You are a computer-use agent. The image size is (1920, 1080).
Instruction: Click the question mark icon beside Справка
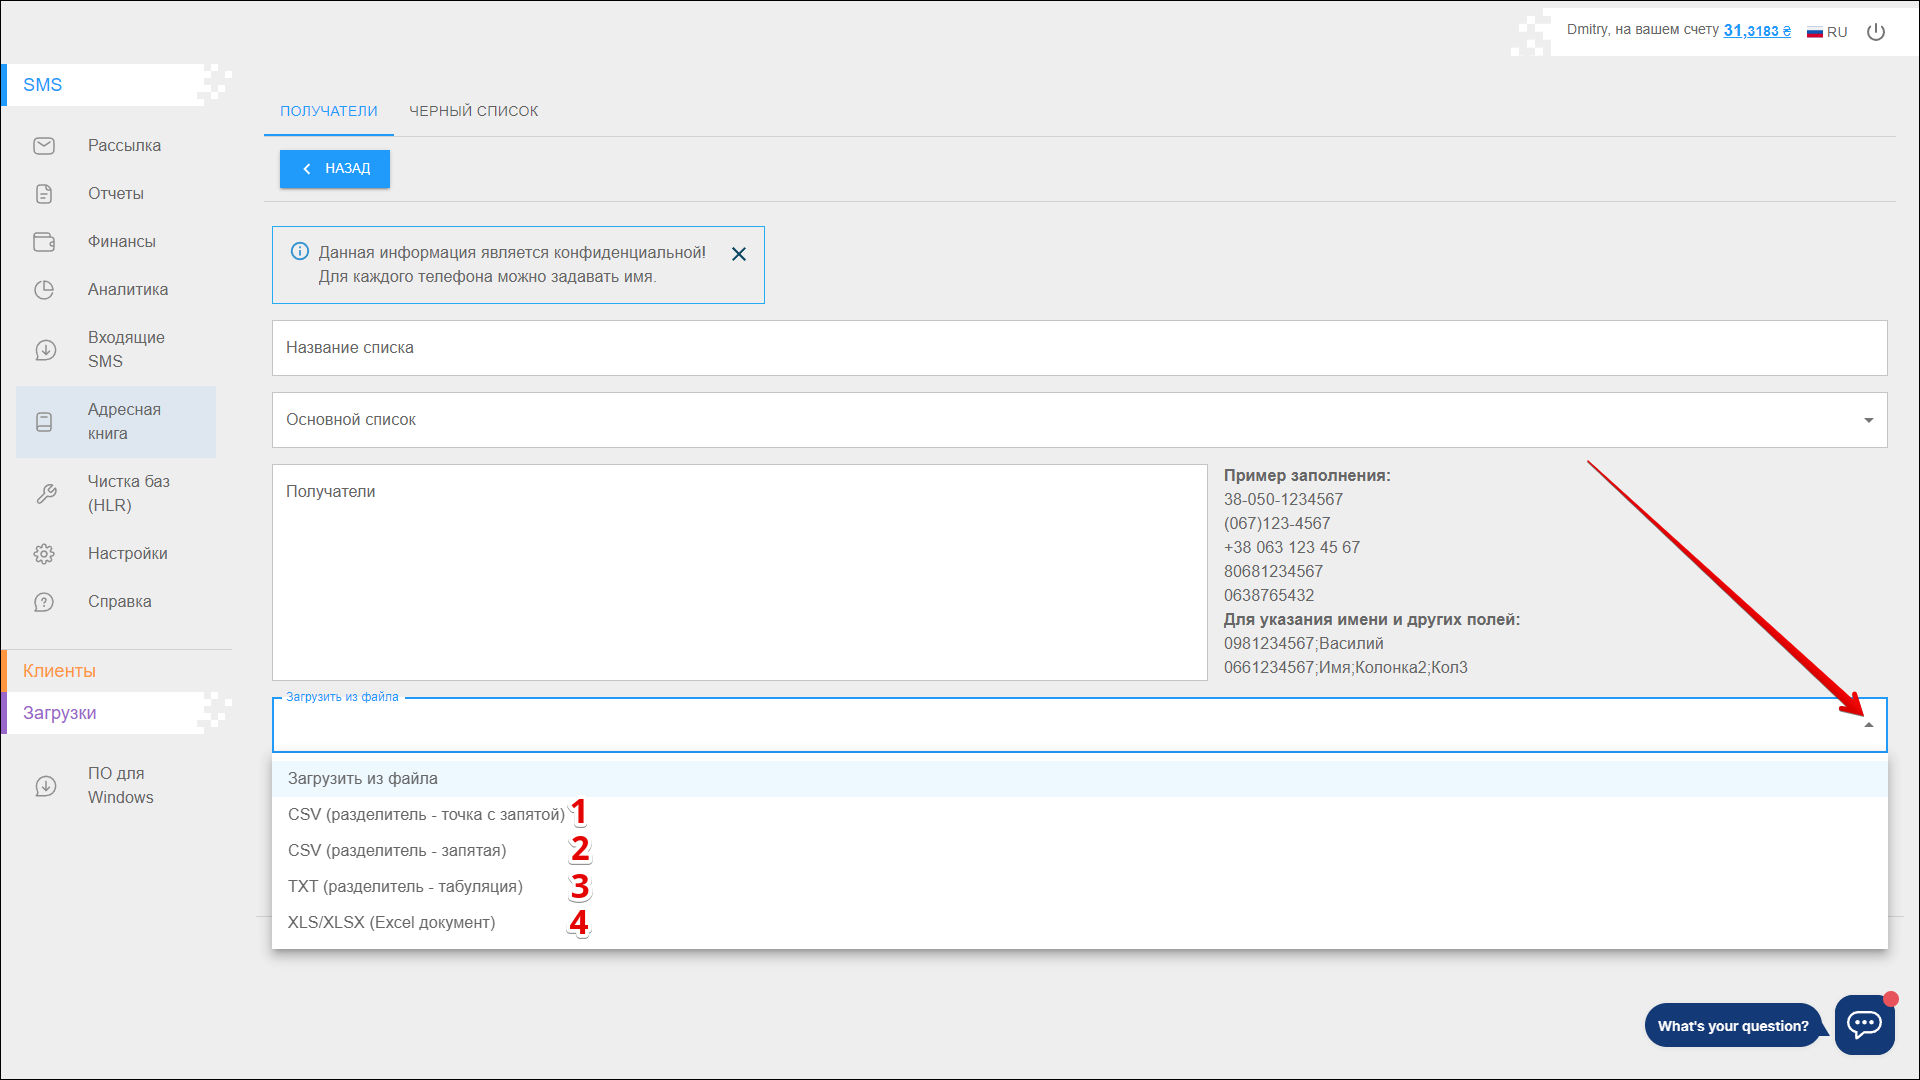coord(44,602)
